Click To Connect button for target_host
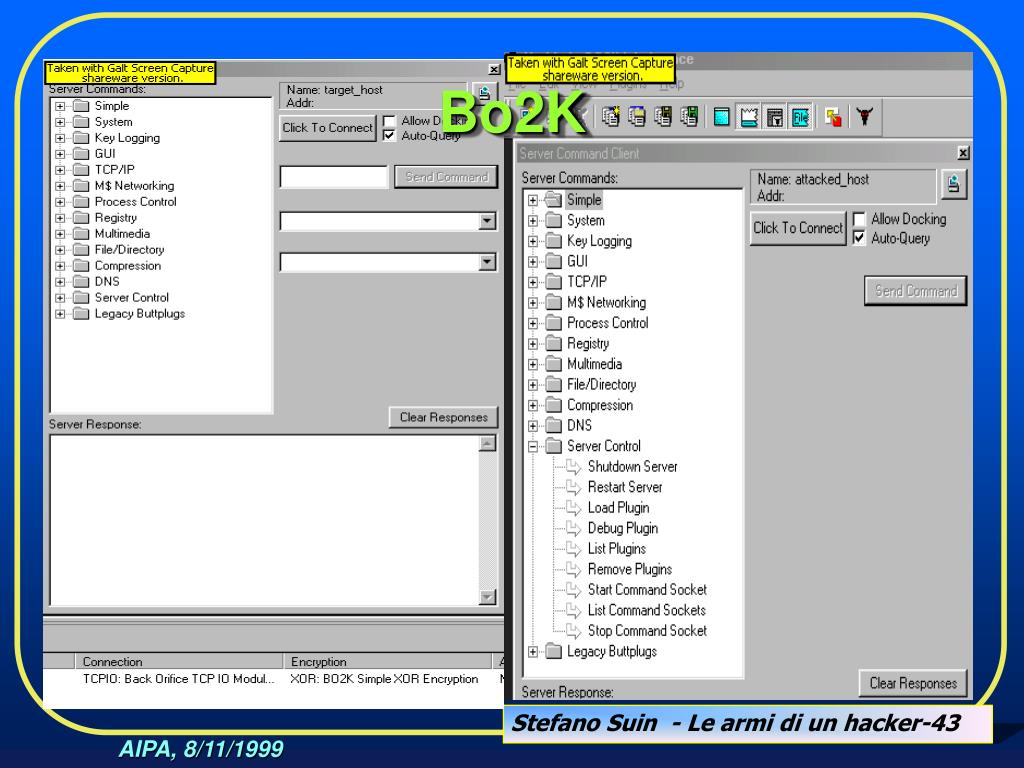 328,128
